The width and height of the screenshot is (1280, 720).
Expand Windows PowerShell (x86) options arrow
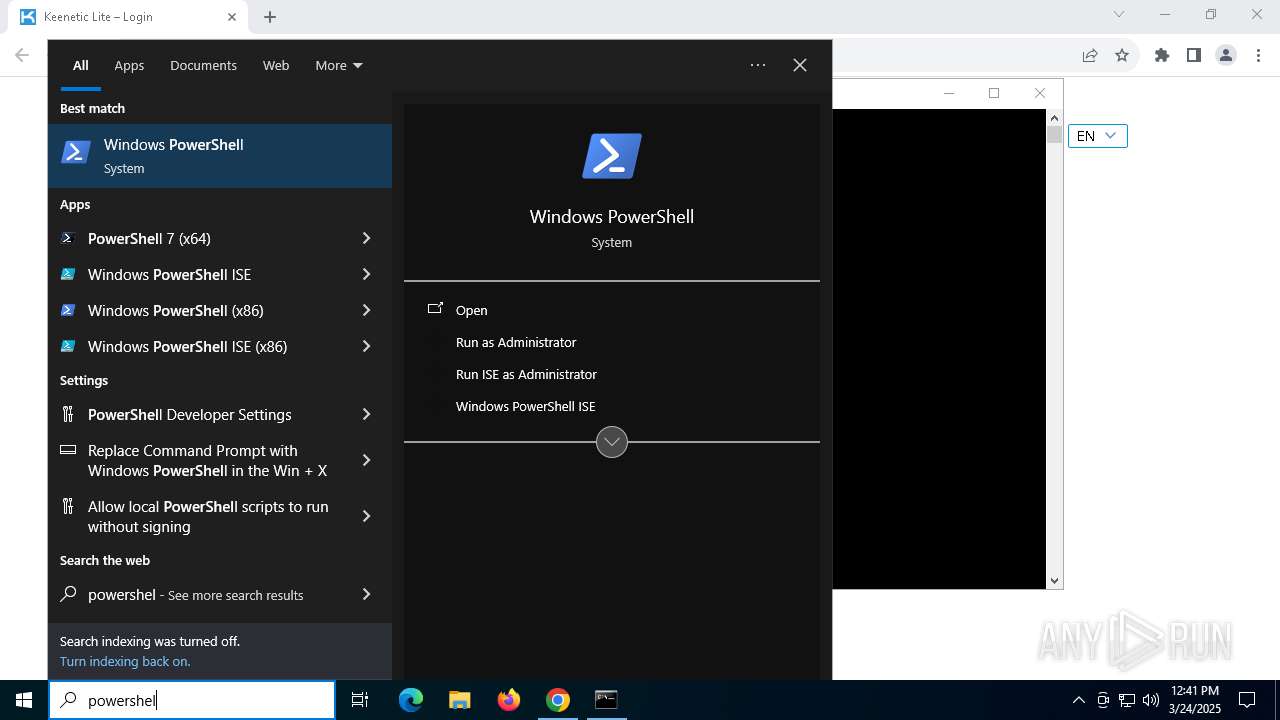(366, 310)
